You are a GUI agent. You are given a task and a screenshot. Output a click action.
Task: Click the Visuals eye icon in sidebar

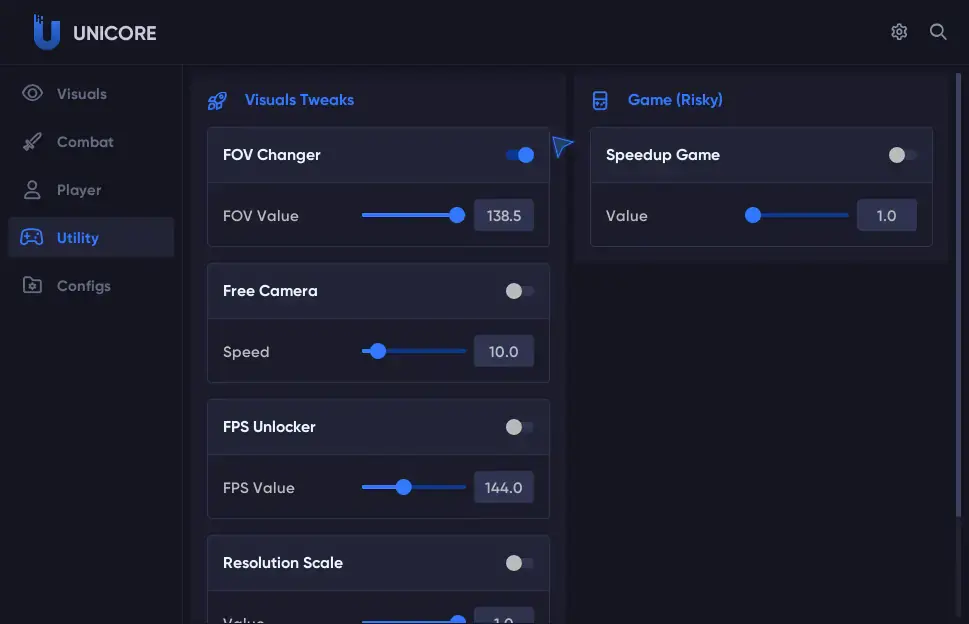tap(32, 93)
